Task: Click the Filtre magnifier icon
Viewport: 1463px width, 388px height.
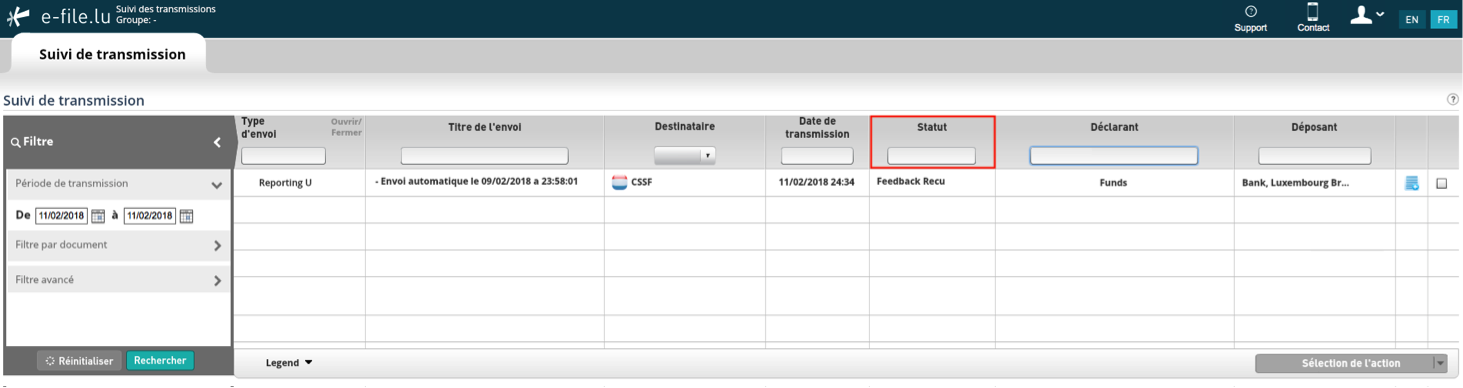Action: point(15,143)
